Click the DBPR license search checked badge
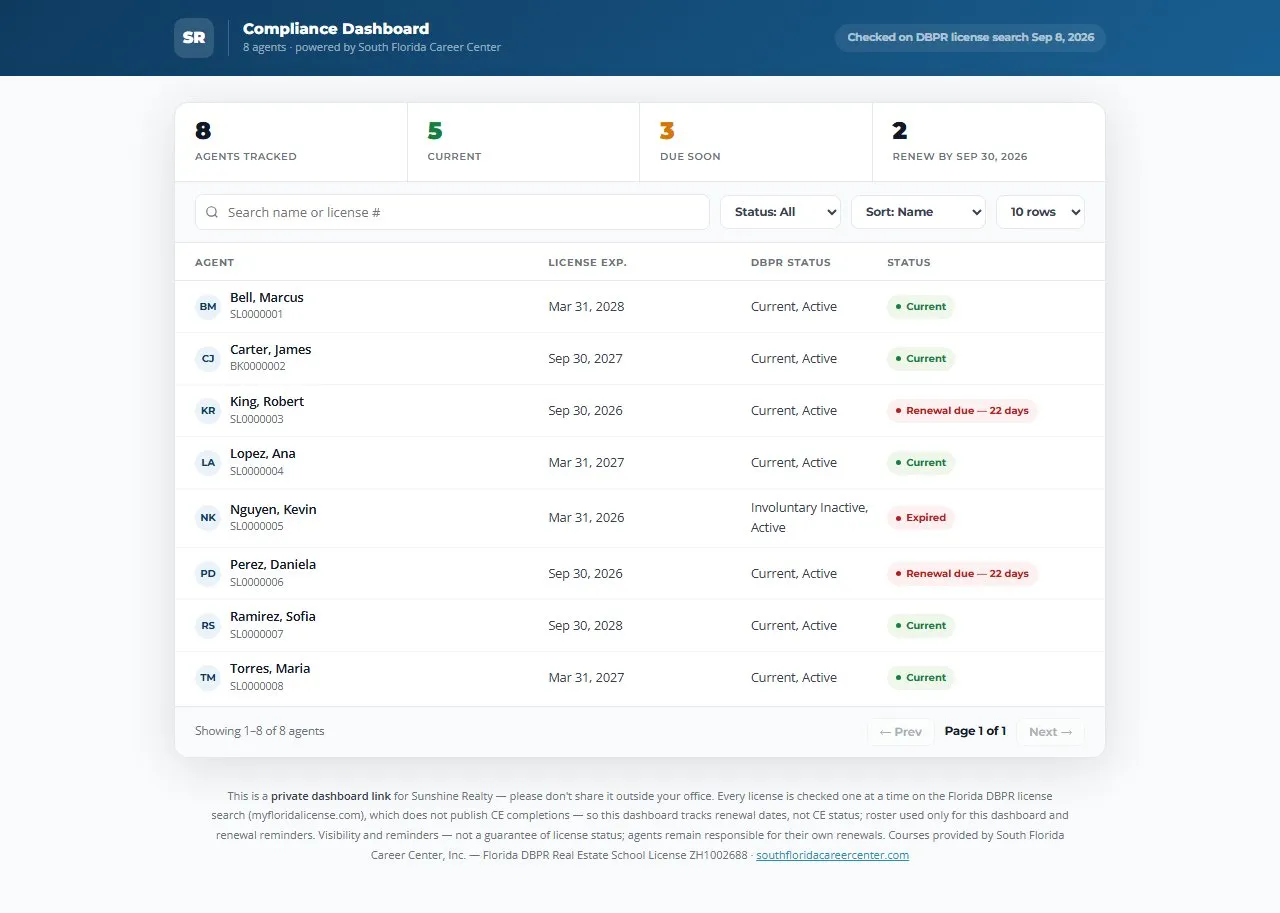The height and width of the screenshot is (913, 1280). [970, 37]
